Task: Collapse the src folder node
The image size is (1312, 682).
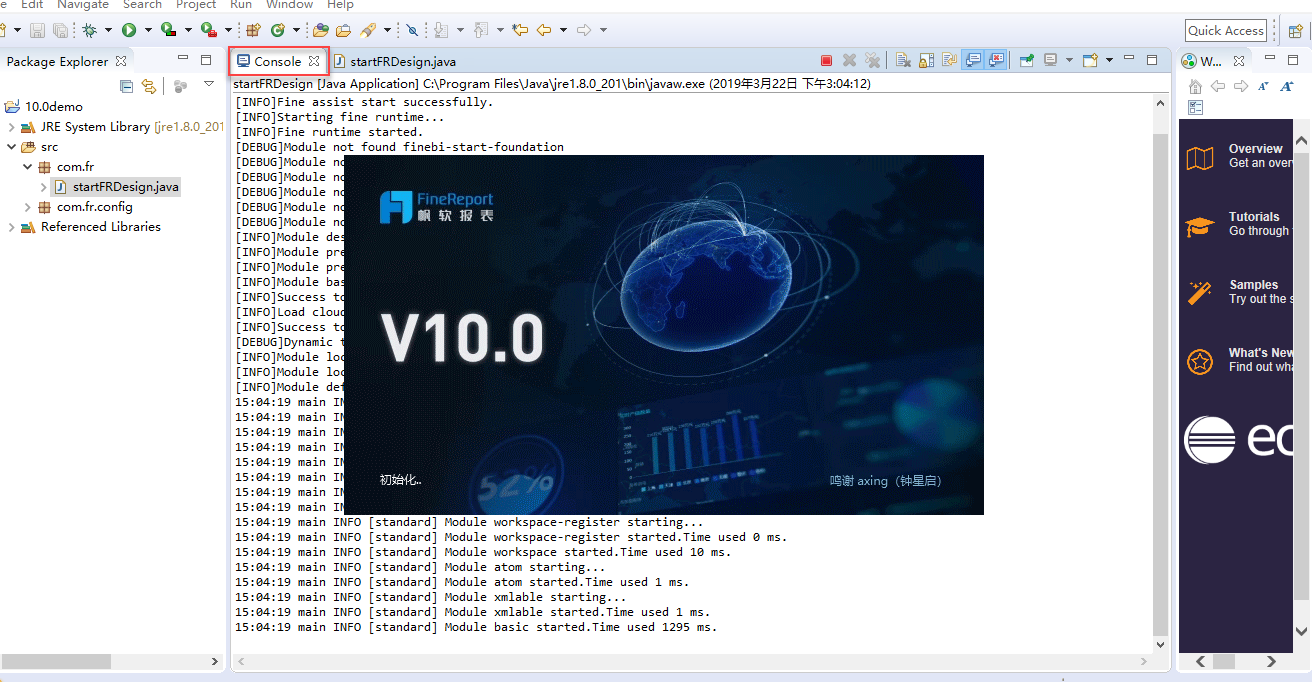Action: pyautogui.click(x=12, y=147)
